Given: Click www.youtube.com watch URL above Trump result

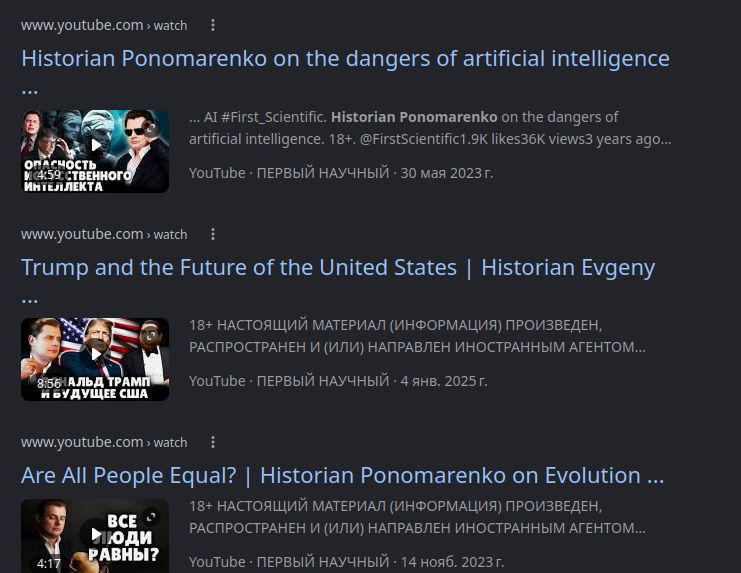Looking at the screenshot, I should point(104,234).
